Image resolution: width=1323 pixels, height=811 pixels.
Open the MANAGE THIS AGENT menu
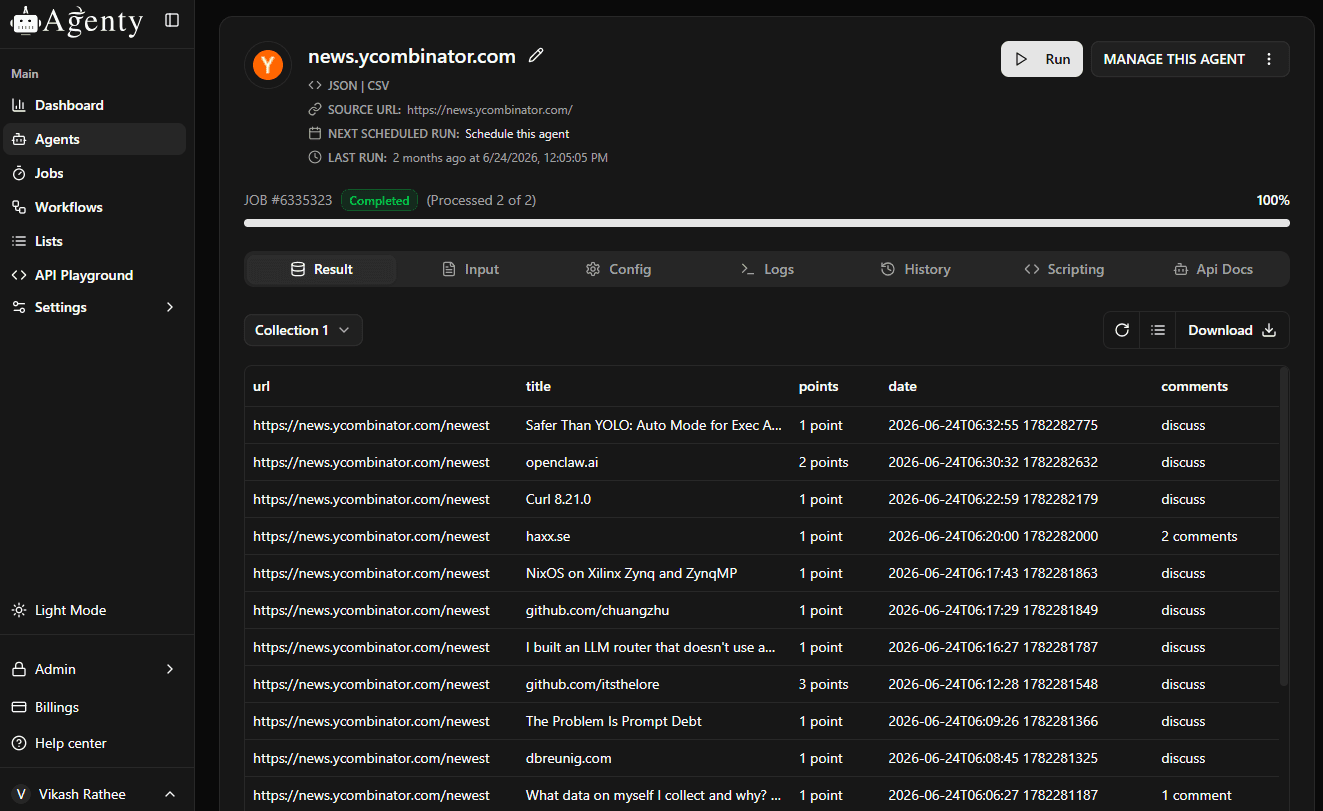(1190, 59)
